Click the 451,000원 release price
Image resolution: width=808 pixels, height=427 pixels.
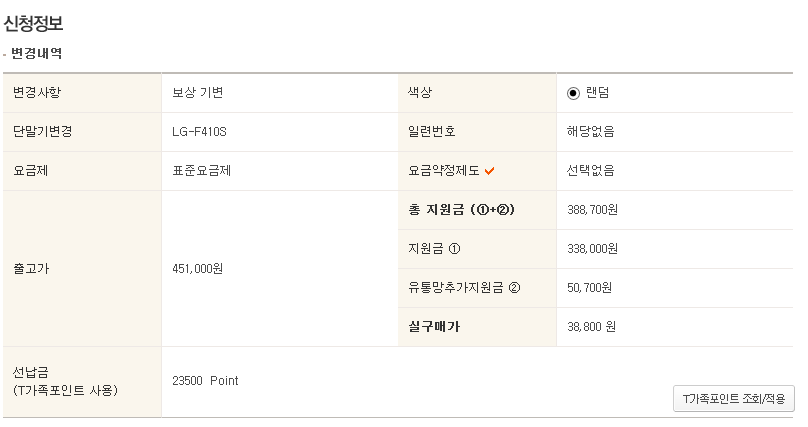[198, 269]
